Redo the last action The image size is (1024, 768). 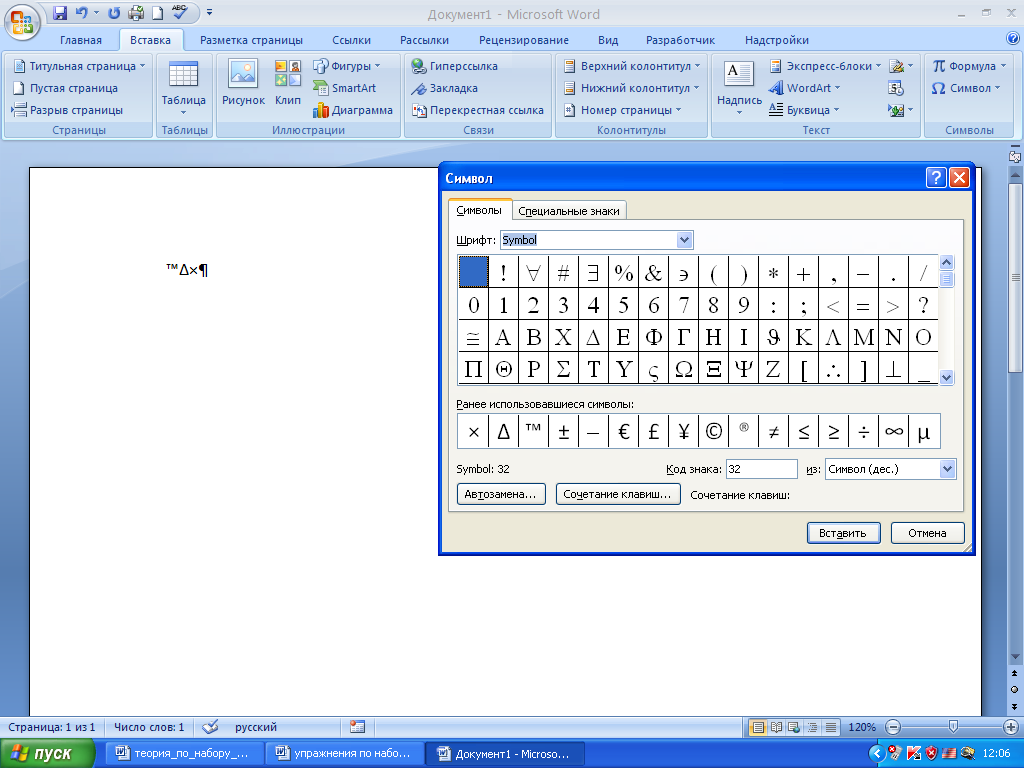(114, 12)
